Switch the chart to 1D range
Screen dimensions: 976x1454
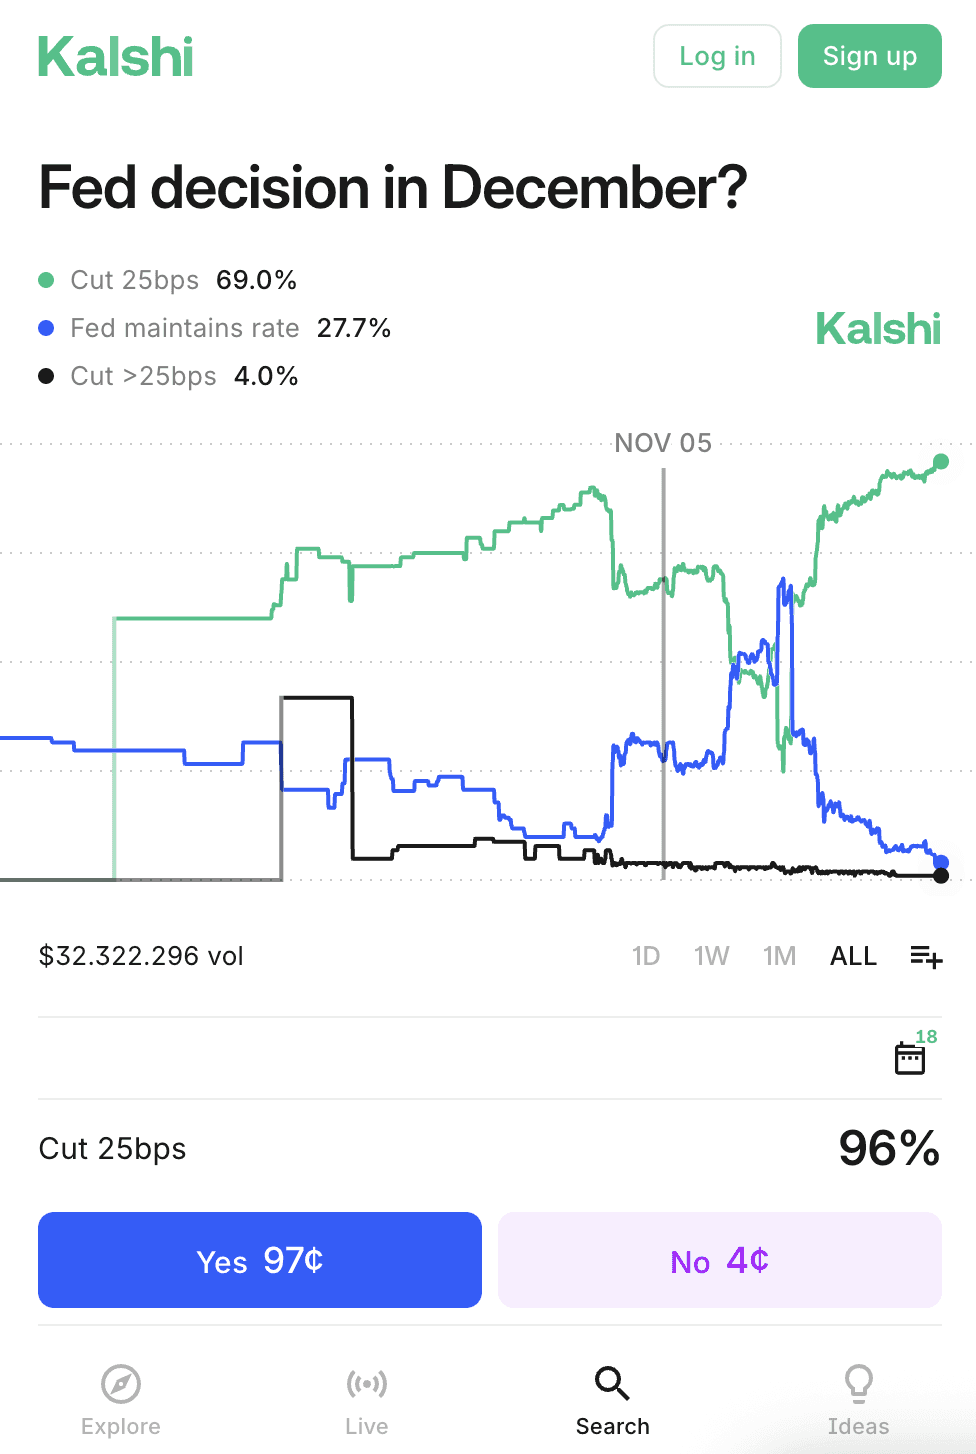click(x=646, y=956)
